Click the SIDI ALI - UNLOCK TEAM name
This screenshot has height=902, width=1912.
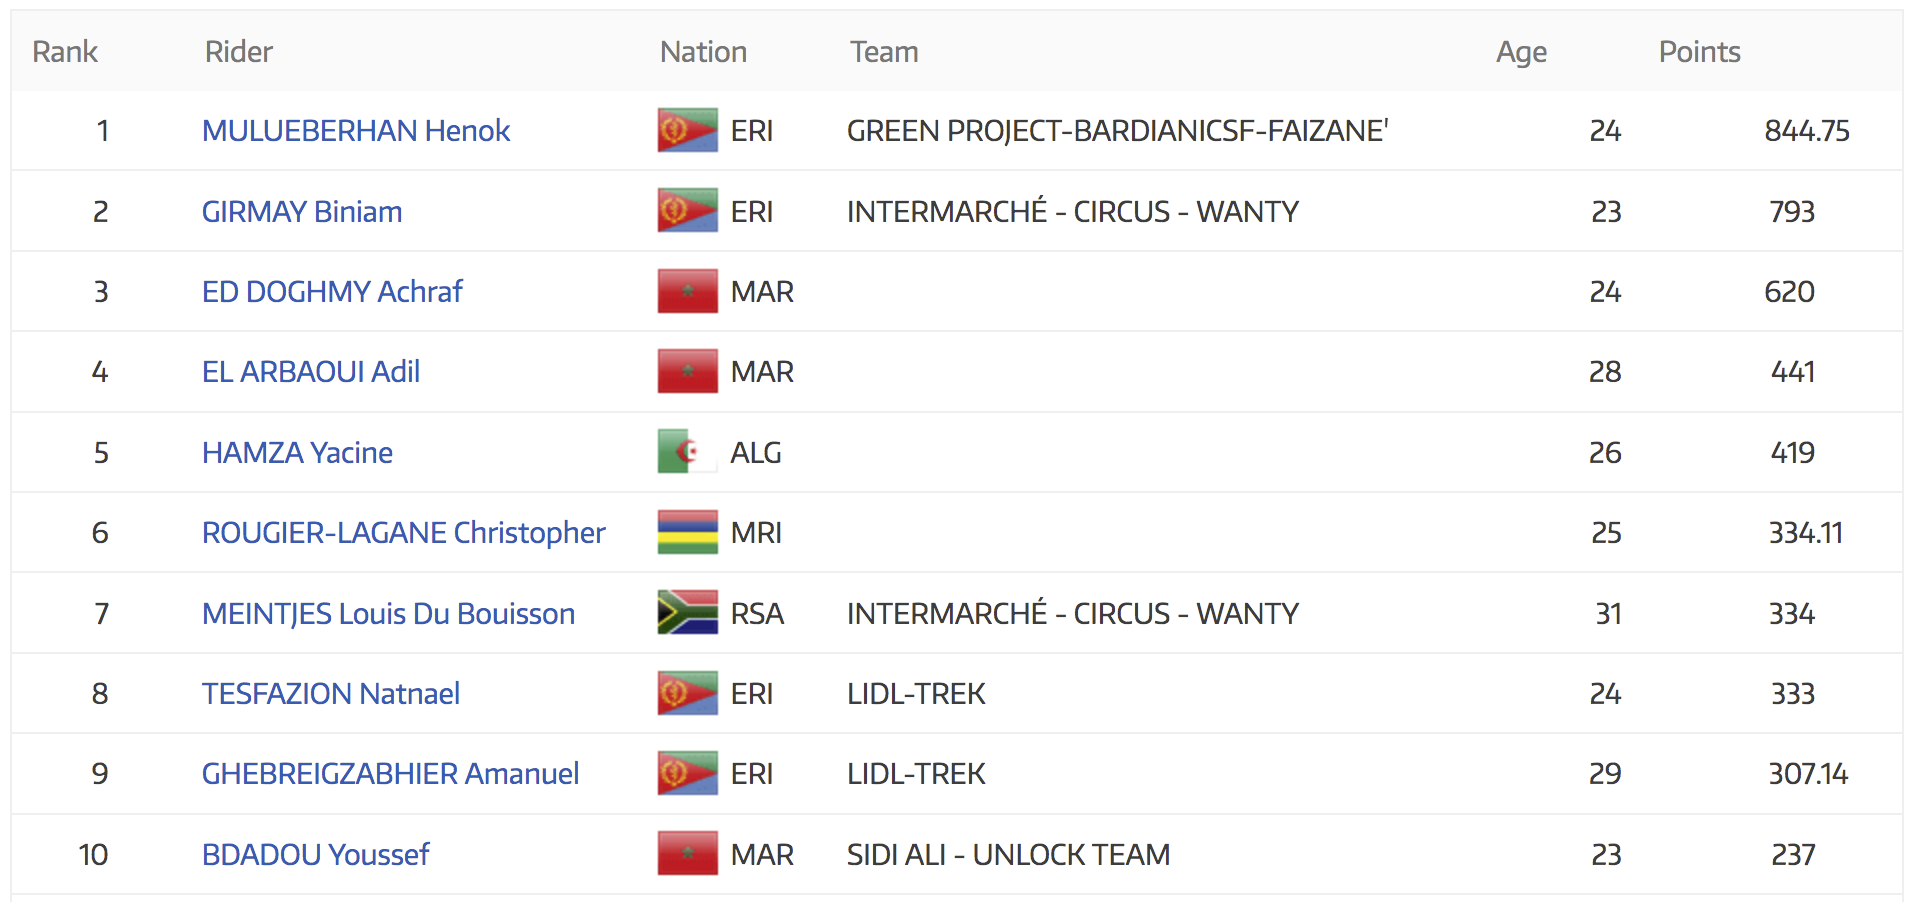pyautogui.click(x=1008, y=855)
